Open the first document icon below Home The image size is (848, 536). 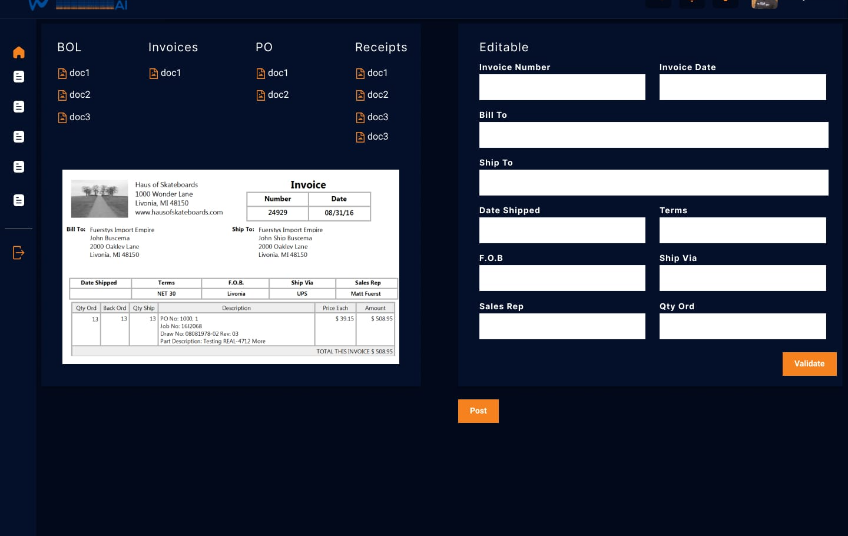coord(18,77)
